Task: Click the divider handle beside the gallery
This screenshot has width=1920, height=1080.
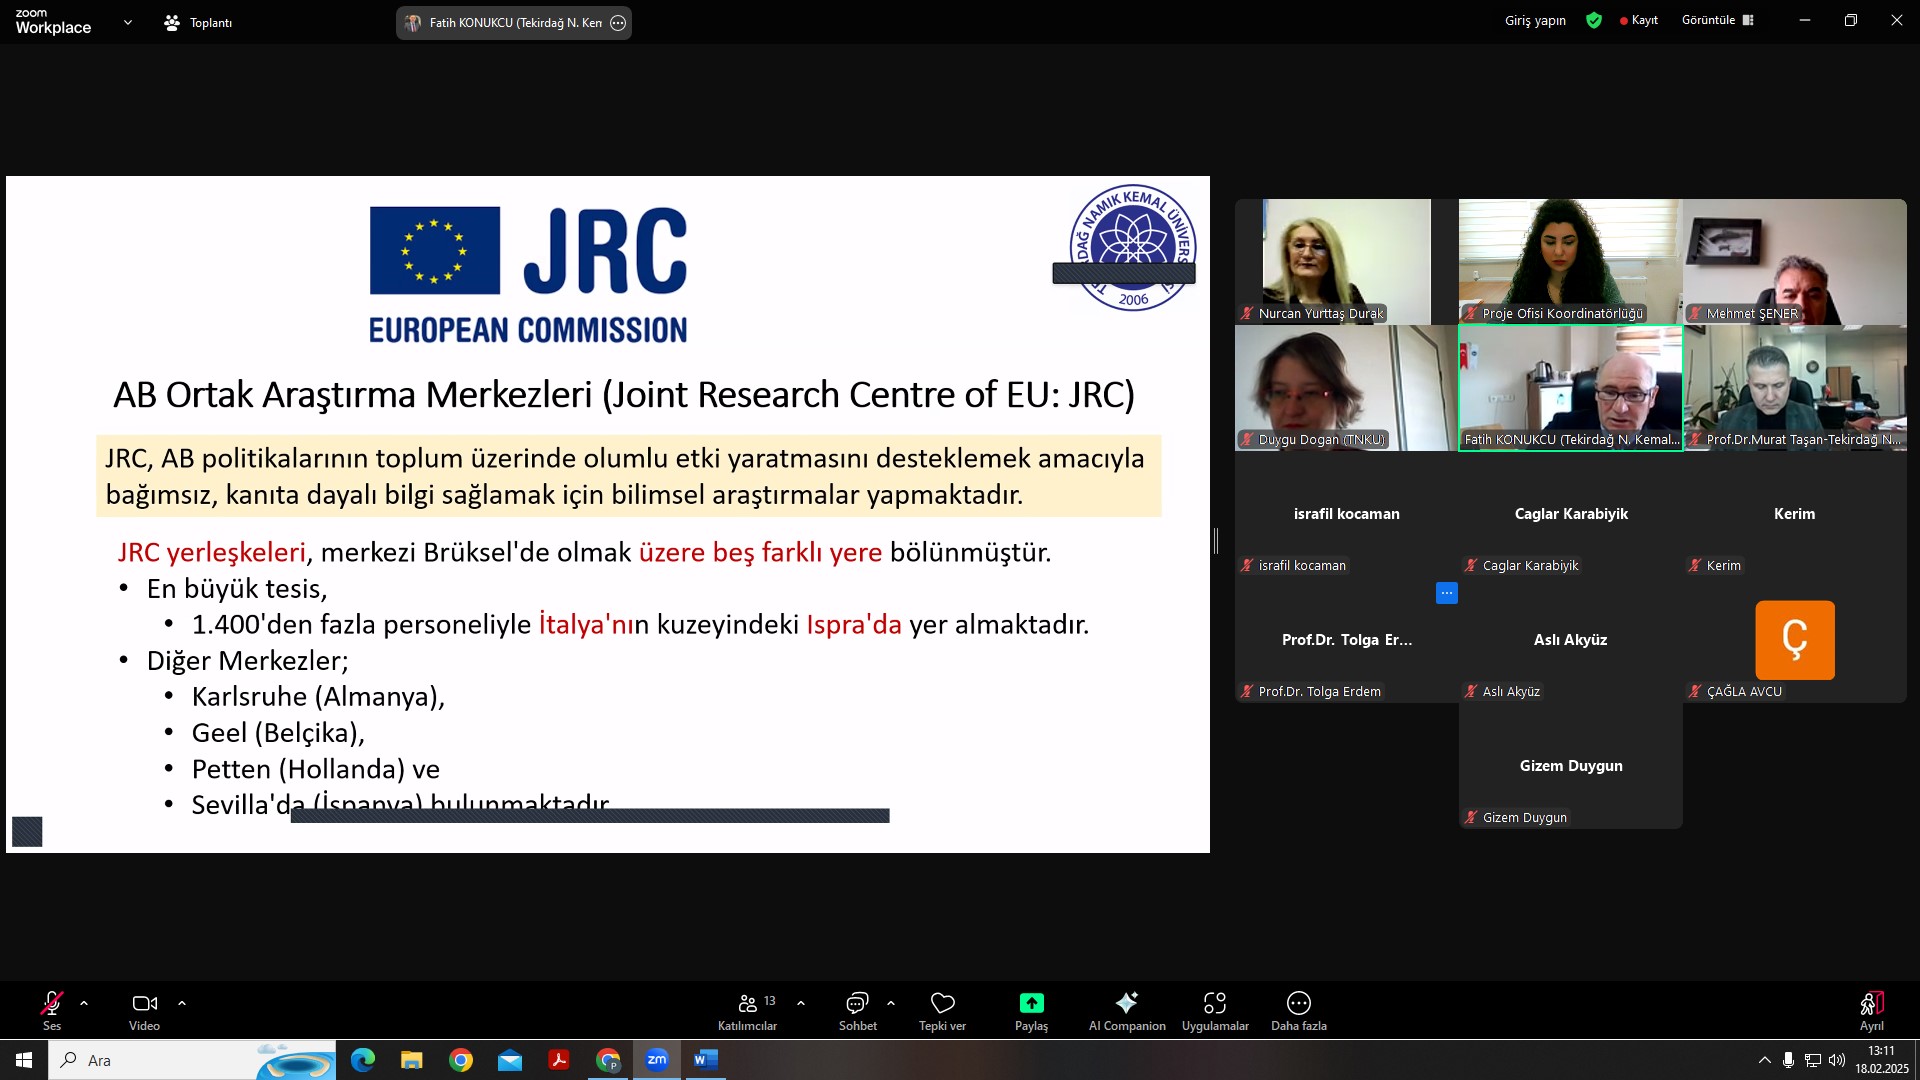Action: (x=1215, y=541)
